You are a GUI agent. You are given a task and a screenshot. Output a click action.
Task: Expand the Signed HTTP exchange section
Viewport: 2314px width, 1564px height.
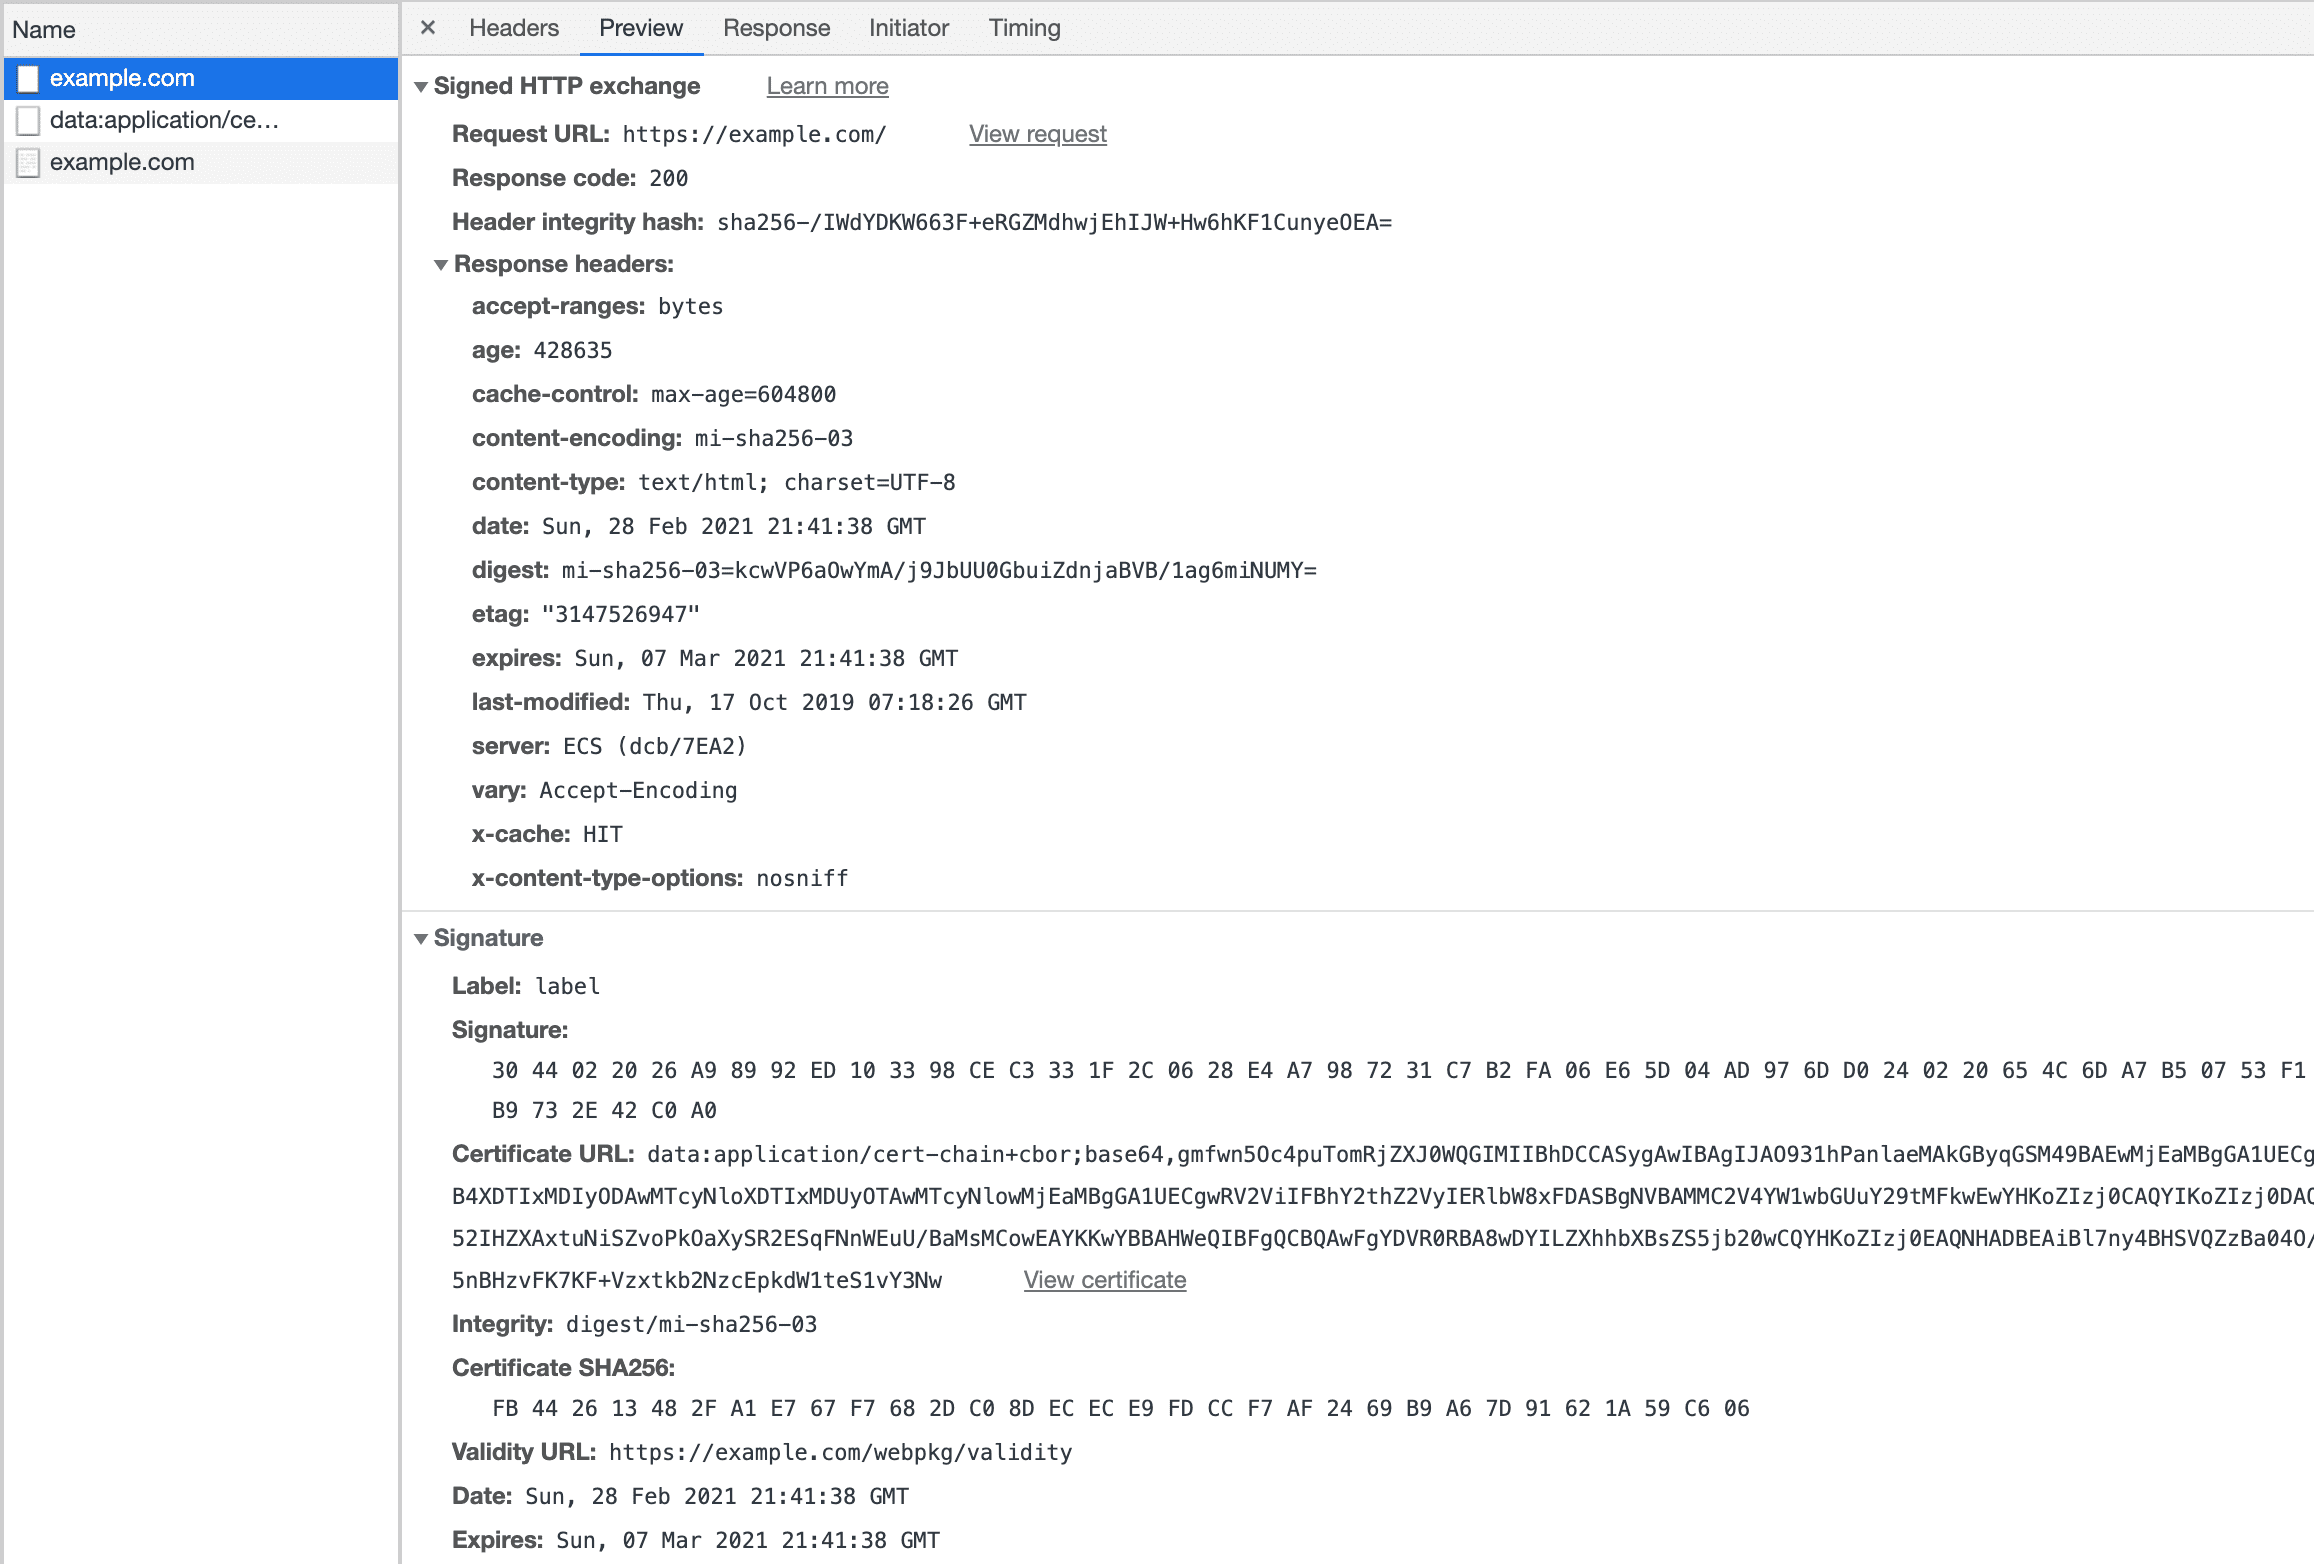pyautogui.click(x=421, y=86)
